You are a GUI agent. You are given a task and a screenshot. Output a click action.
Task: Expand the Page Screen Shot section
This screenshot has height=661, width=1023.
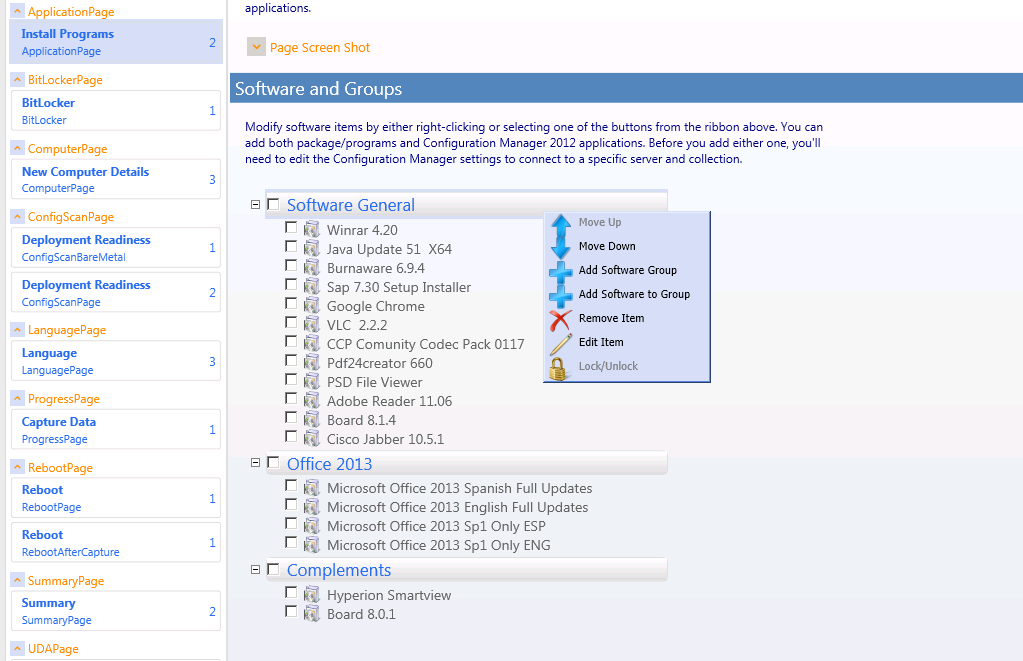[256, 47]
